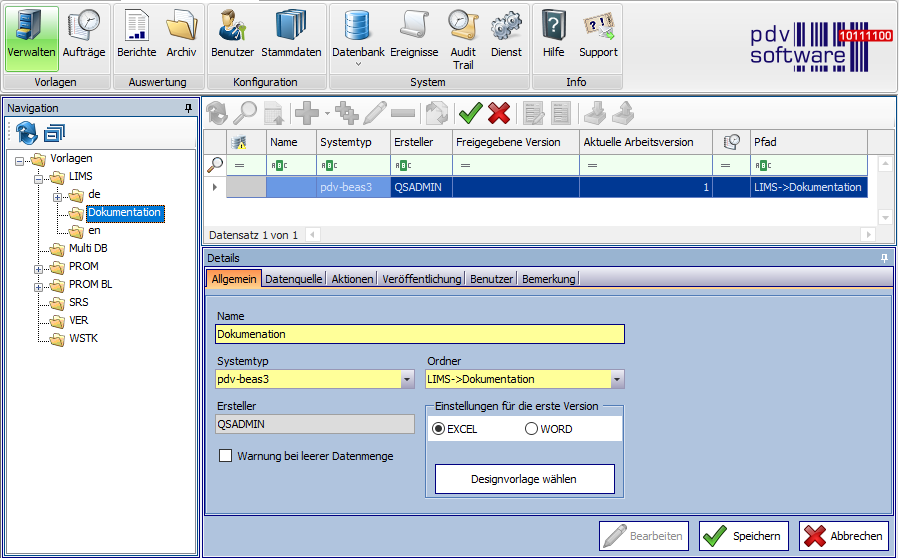
Task: Click the green checkmark toolbar icon
Action: [x=470, y=114]
